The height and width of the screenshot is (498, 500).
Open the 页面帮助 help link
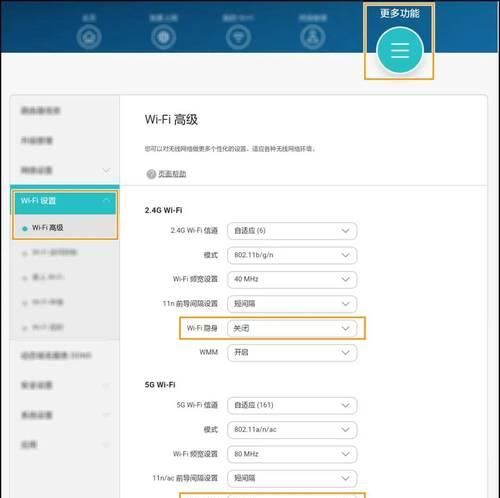click(x=172, y=174)
